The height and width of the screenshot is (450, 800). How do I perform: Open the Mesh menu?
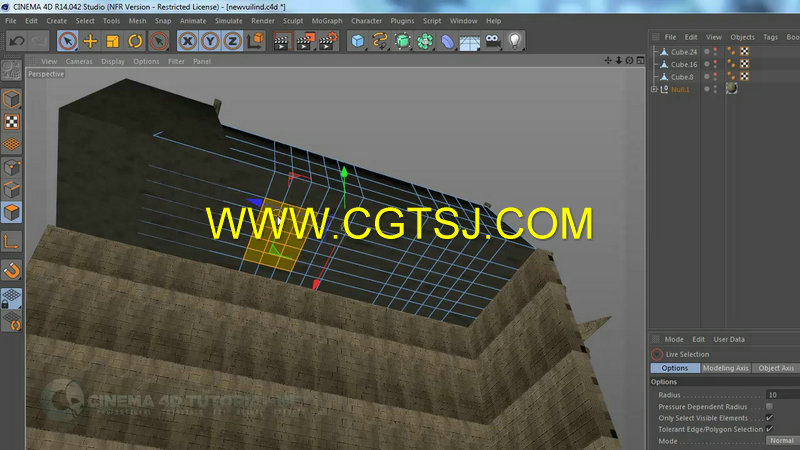pos(137,21)
